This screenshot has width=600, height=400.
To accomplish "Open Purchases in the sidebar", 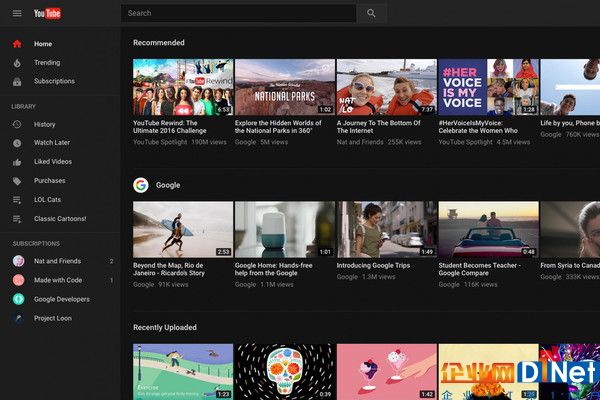I will 49,181.
